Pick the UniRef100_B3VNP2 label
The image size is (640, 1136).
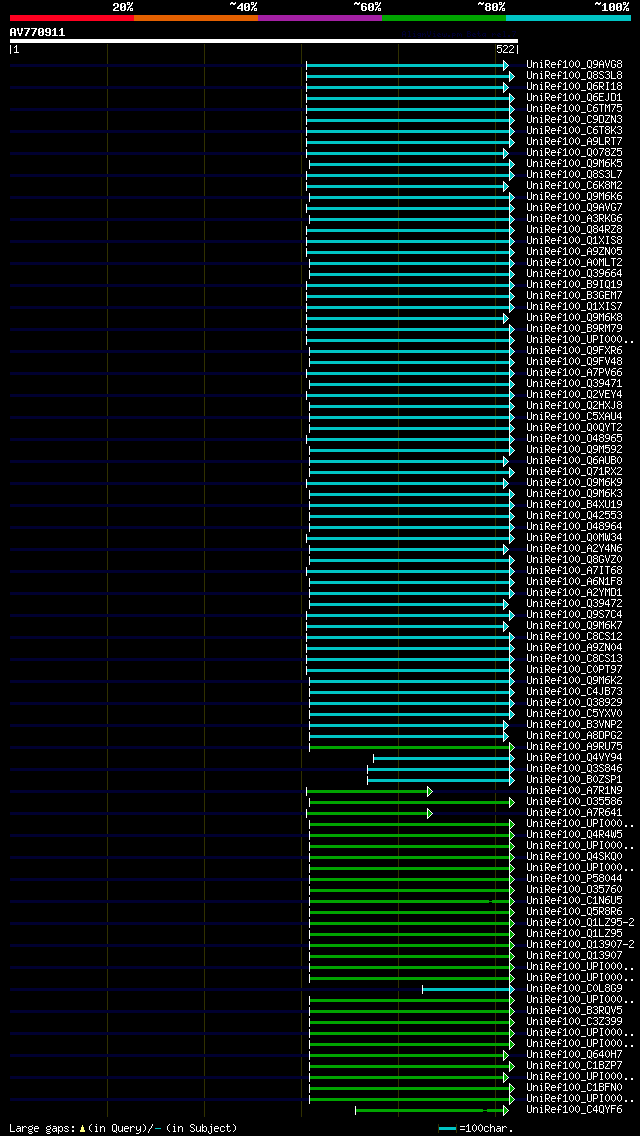coord(574,724)
